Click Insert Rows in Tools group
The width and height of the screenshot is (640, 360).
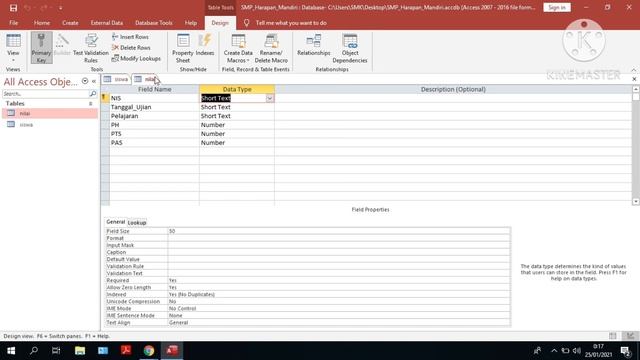131,37
